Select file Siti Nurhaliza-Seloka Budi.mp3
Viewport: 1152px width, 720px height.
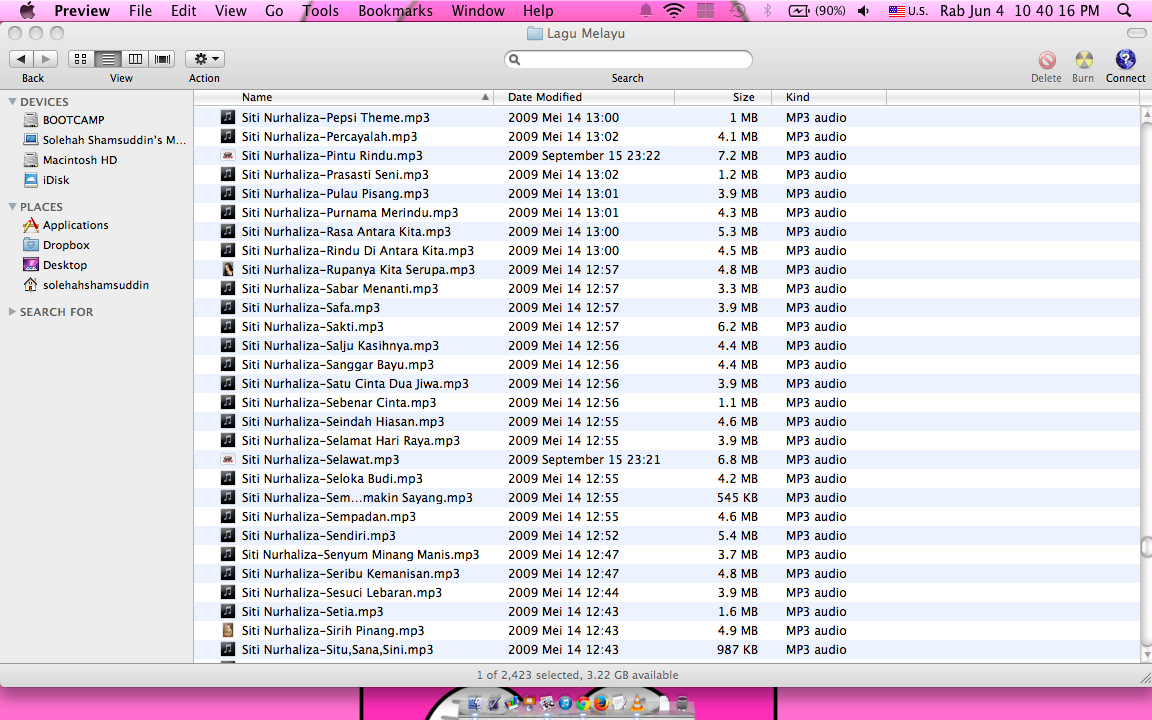[332, 478]
